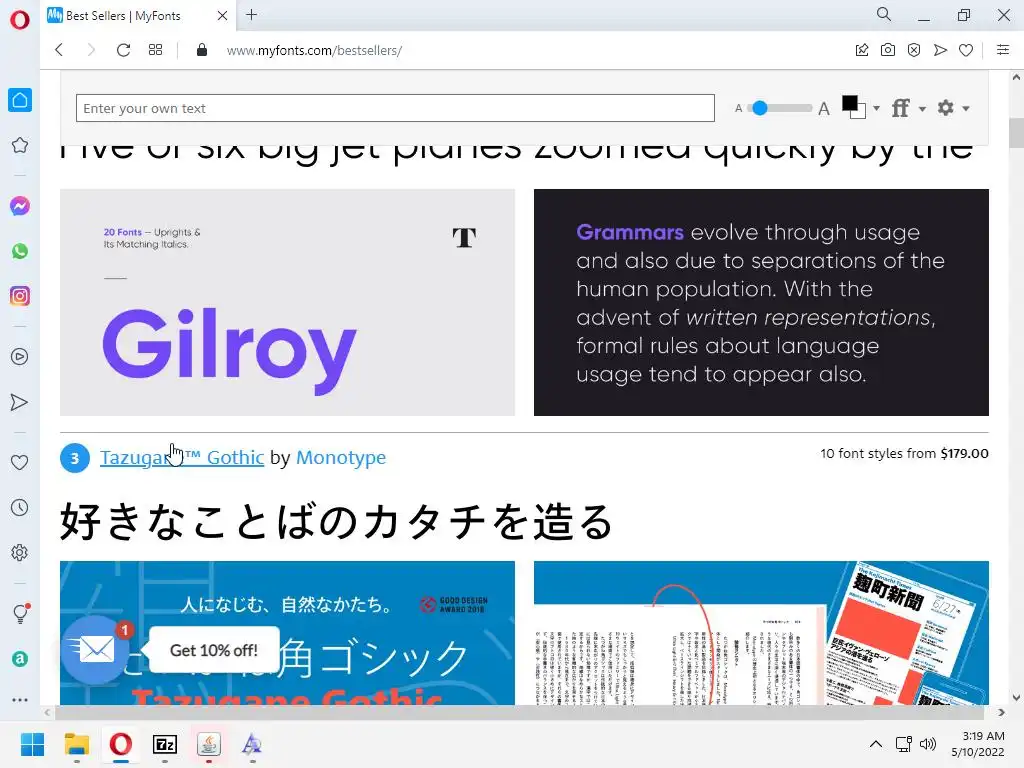Viewport: 1024px width, 768px height.
Task: Click the scroll down arrow
Action: (x=1016, y=698)
